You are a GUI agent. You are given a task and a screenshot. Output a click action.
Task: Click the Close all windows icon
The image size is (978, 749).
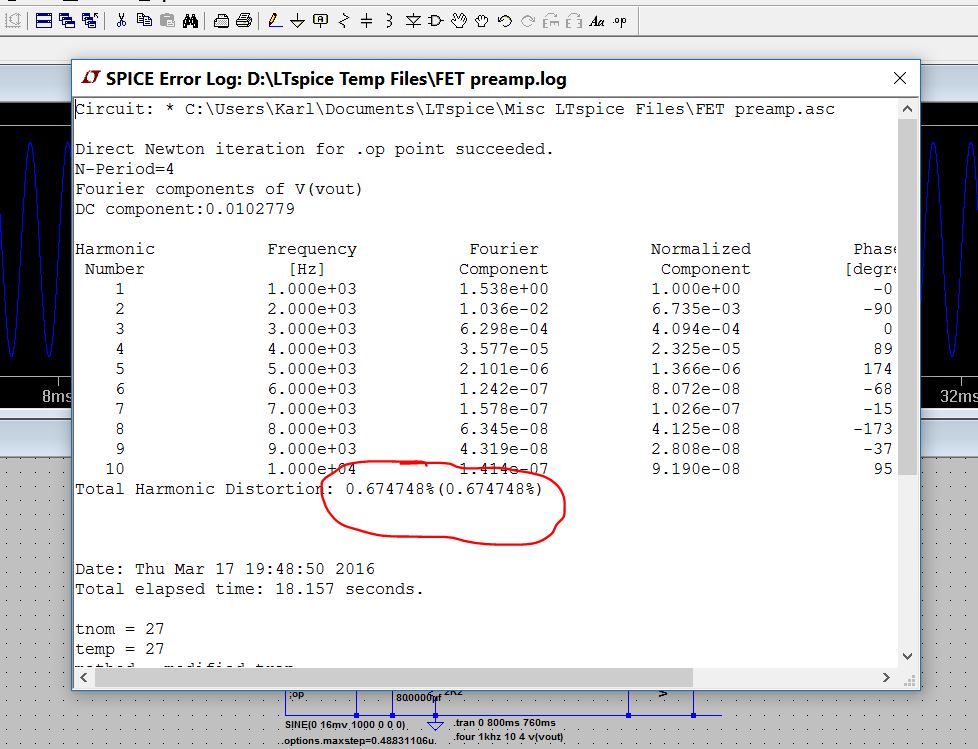pyautogui.click(x=90, y=21)
